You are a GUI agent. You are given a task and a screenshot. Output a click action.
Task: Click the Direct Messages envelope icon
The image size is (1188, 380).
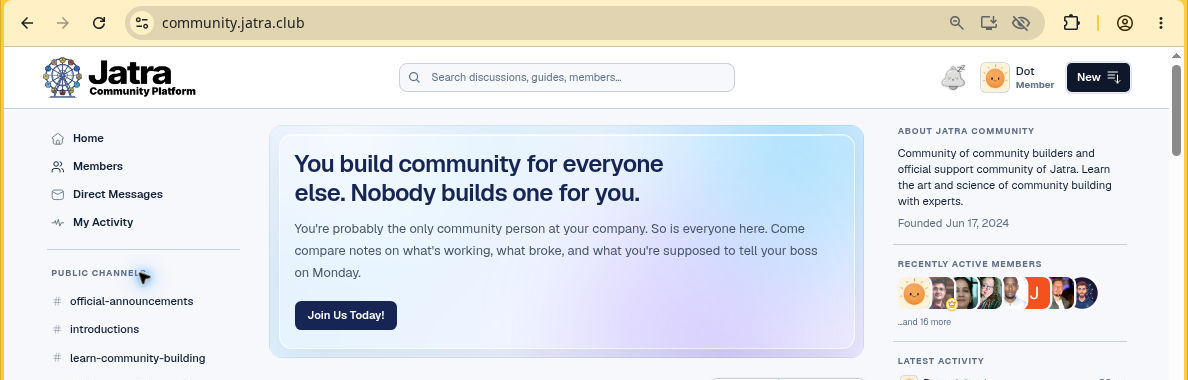pos(58,195)
